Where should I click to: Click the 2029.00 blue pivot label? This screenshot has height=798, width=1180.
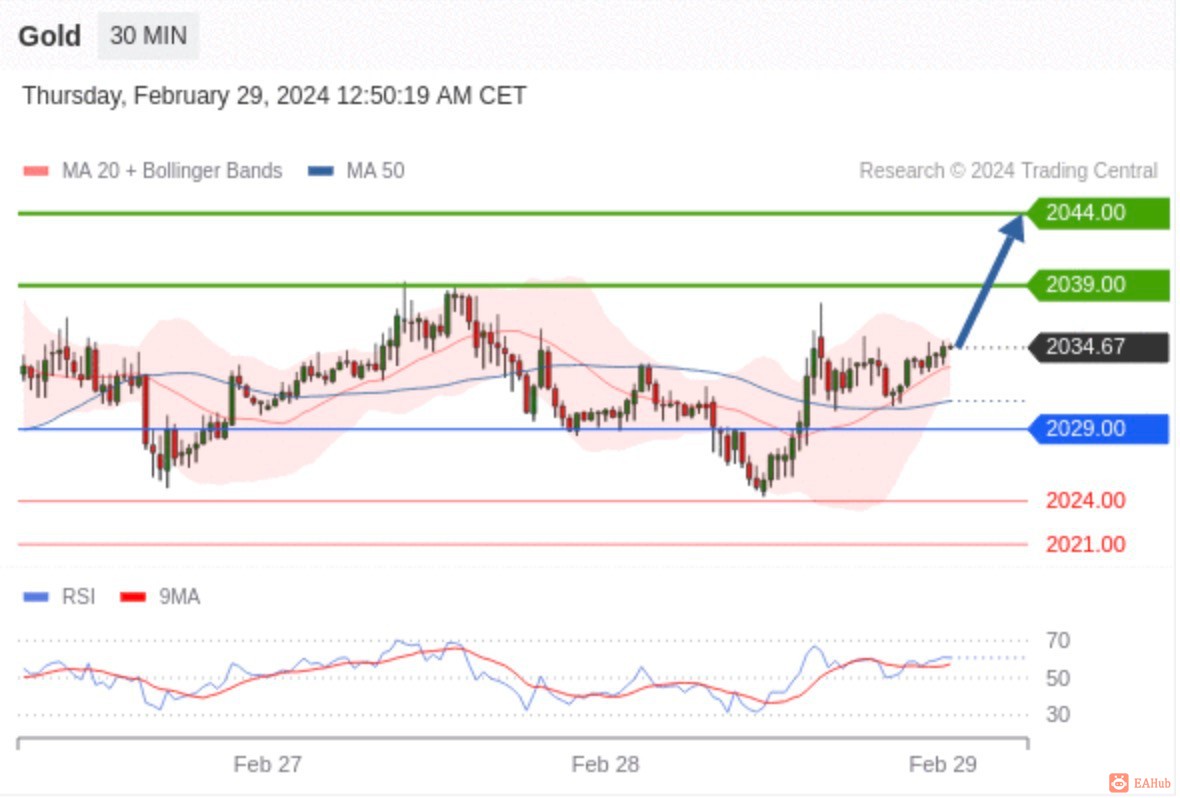point(1099,428)
